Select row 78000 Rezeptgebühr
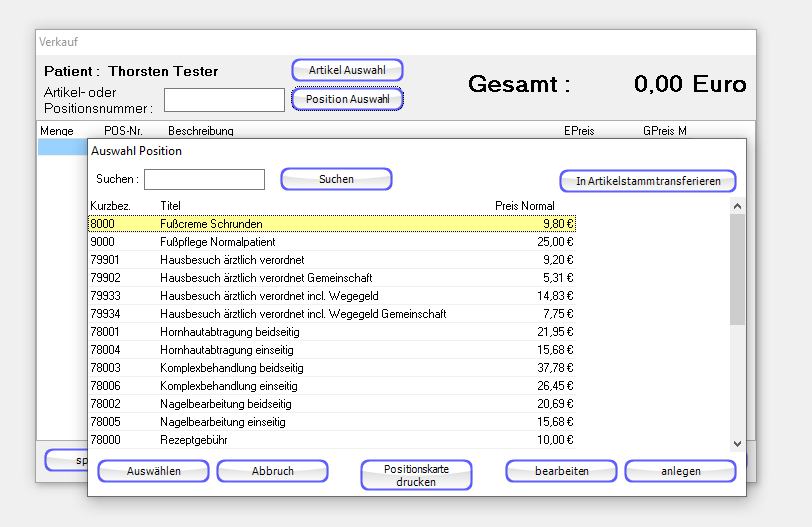812x527 pixels. click(x=332, y=440)
